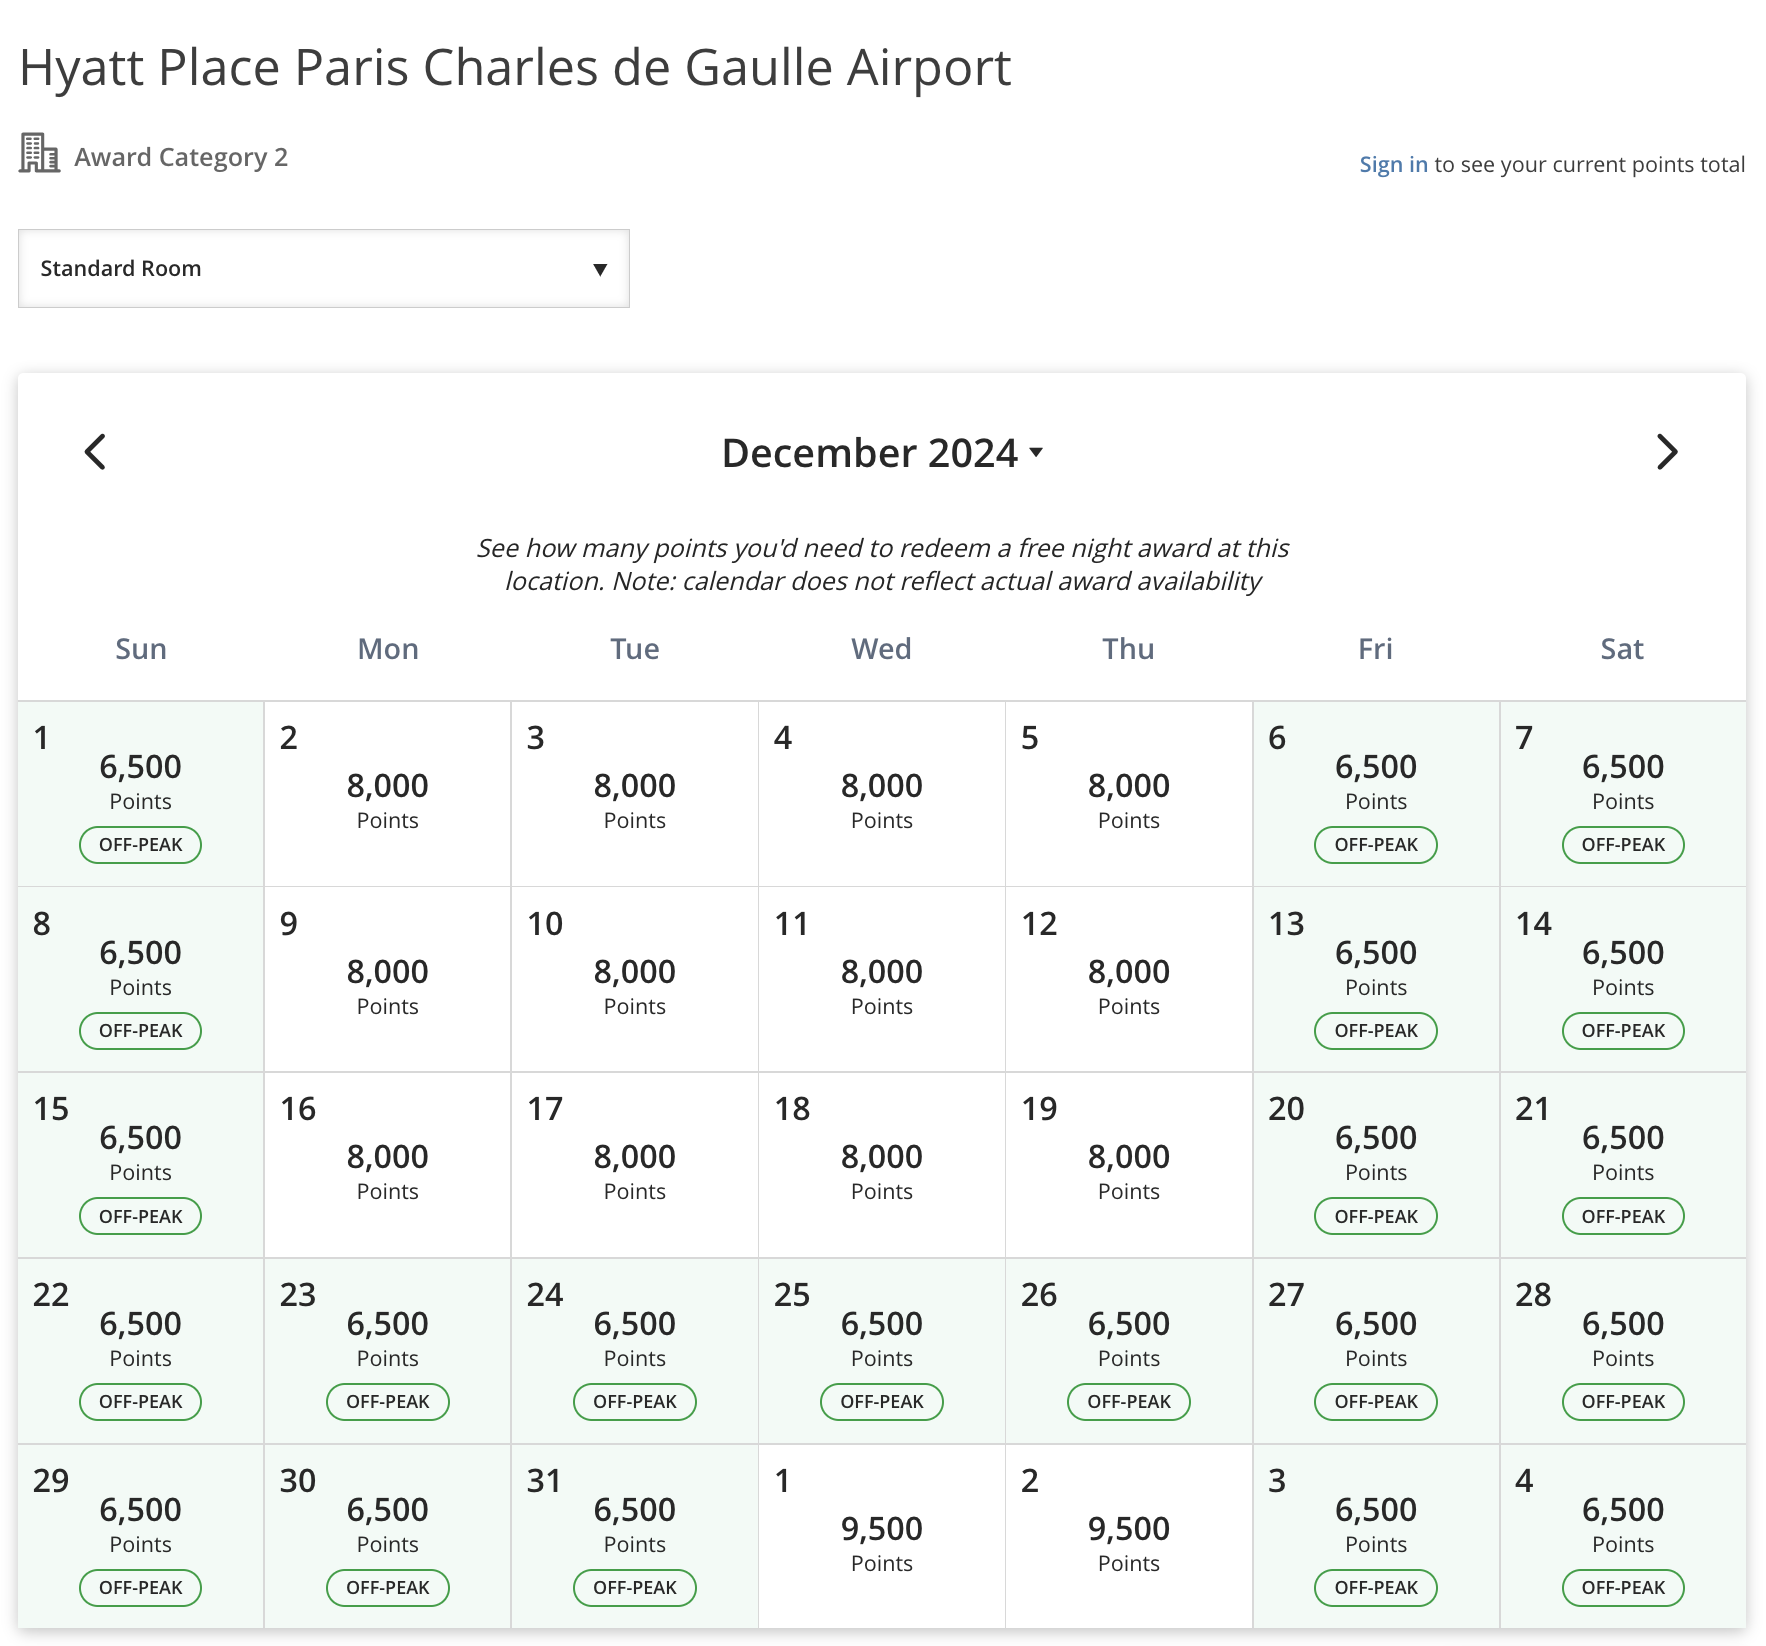Select December 12 calendar cell
This screenshot has height=1646, width=1766.
pyautogui.click(x=1129, y=980)
